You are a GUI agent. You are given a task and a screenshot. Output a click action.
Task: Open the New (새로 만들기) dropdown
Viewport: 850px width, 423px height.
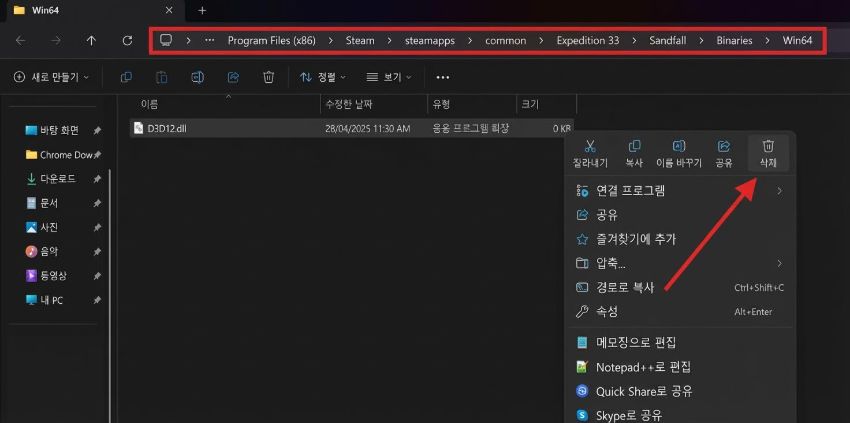point(51,77)
